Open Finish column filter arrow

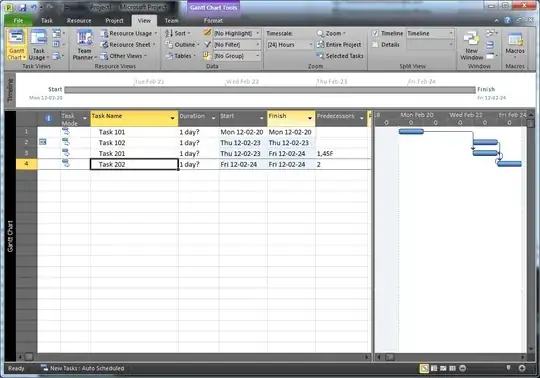coord(310,118)
